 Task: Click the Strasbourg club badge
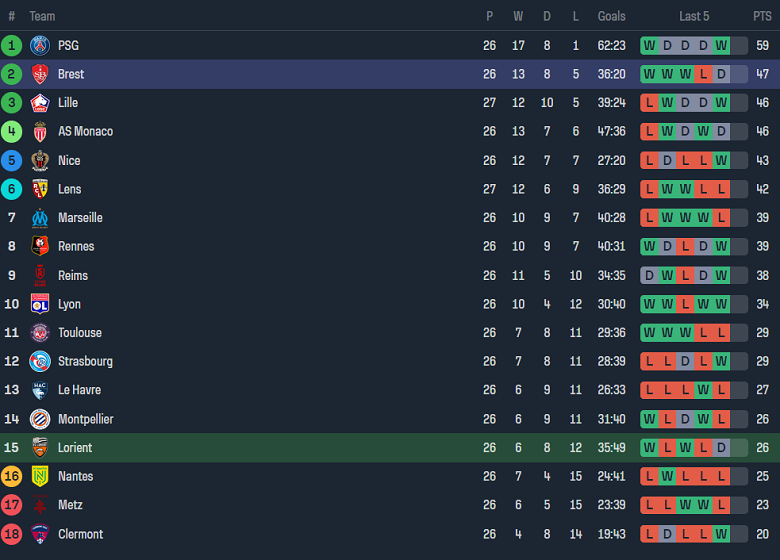tap(40, 361)
